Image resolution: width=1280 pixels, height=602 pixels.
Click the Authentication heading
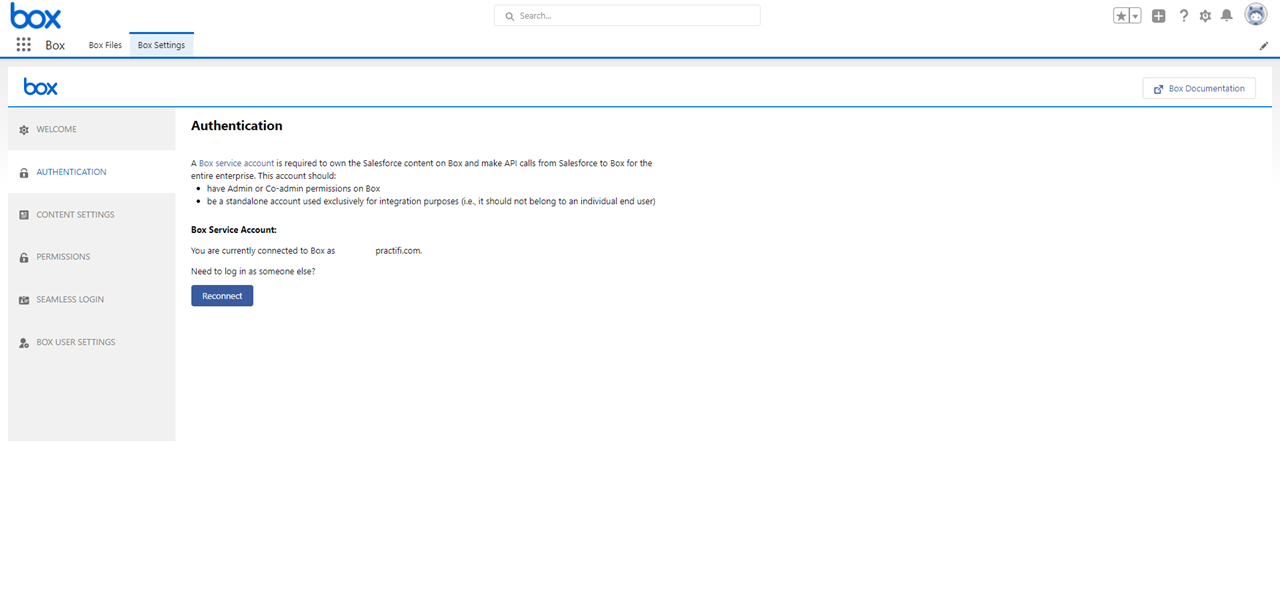click(x=237, y=126)
